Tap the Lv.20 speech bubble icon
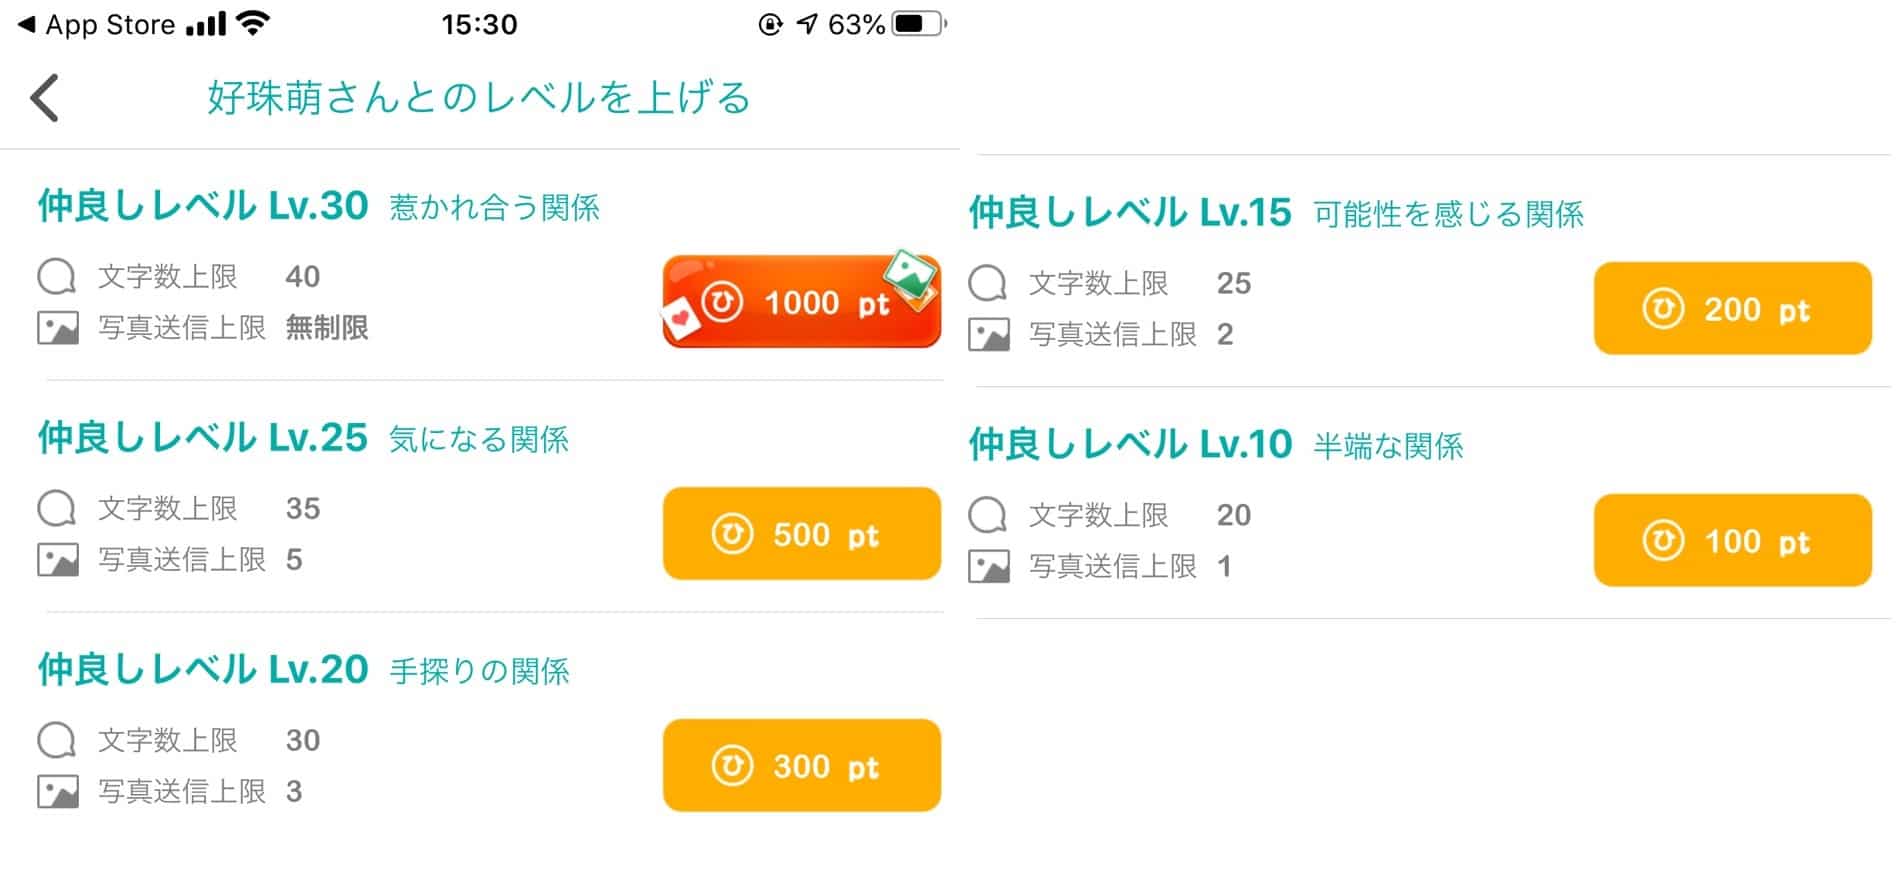Viewport: 1900px width, 872px height. point(56,740)
